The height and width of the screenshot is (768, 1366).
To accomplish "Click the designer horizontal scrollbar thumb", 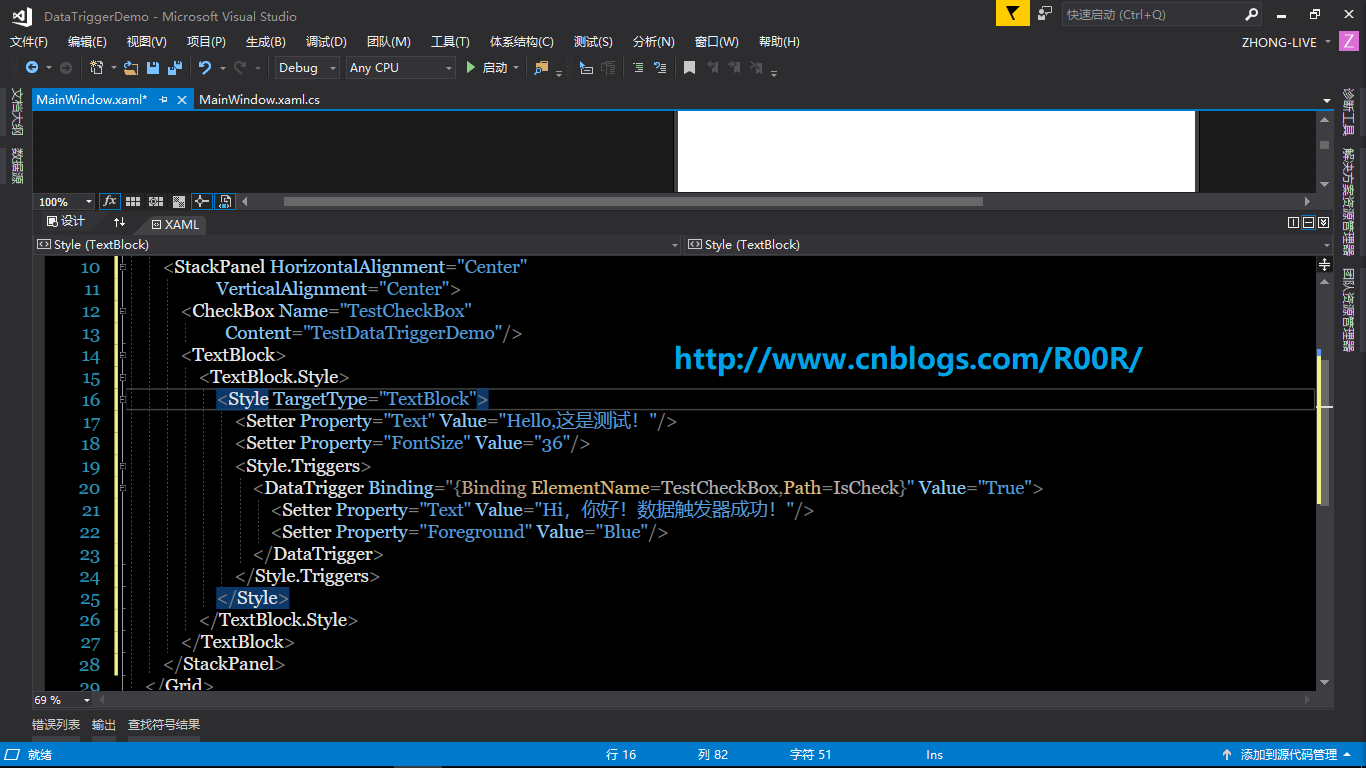I will pyautogui.click(x=633, y=202).
